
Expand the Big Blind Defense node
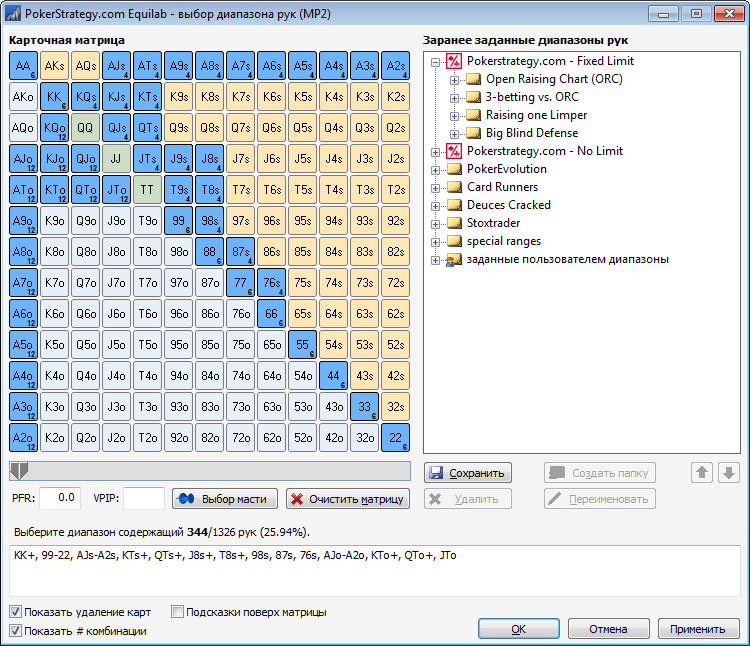coord(454,134)
